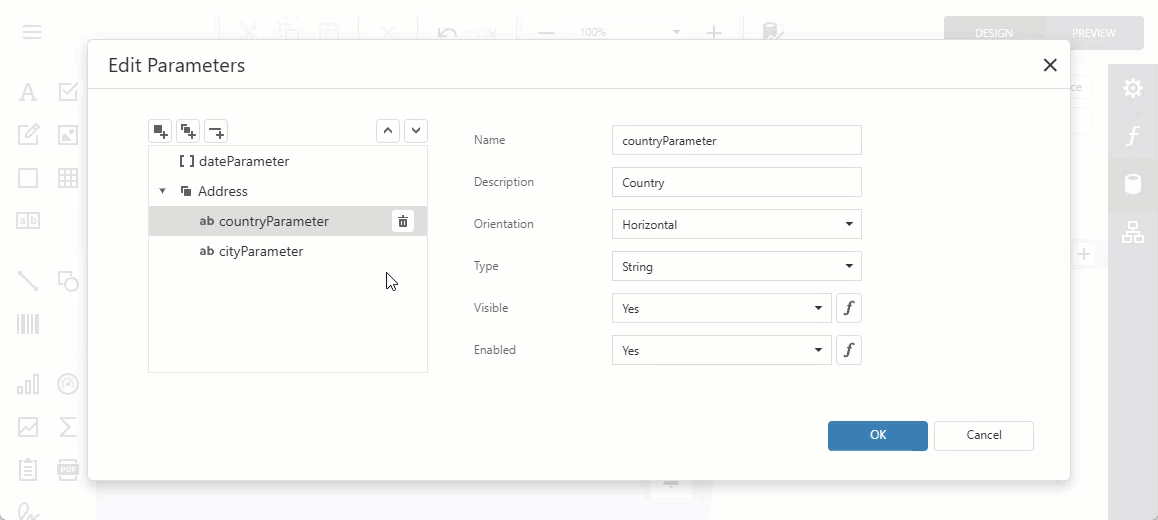Click the Validate Bindings database toolbar icon
This screenshot has height=520, width=1158.
772,32
